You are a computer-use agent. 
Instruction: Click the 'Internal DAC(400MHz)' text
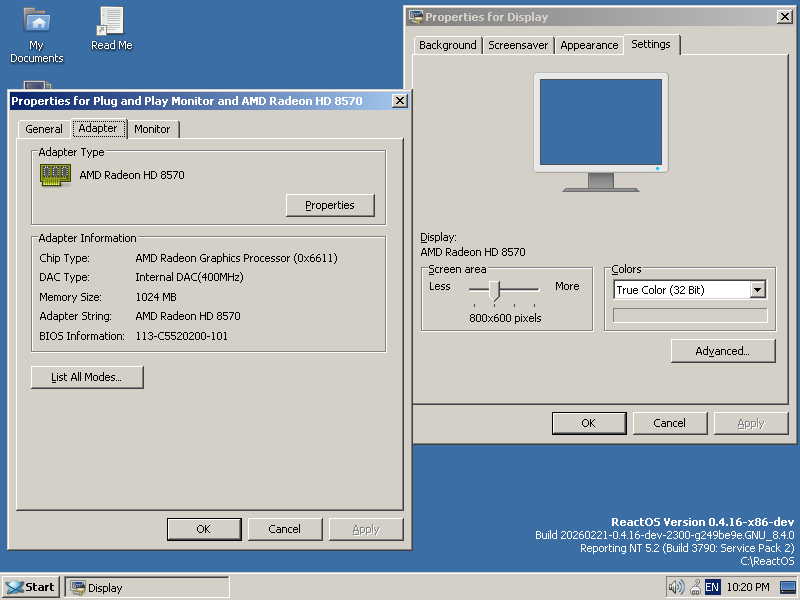pyautogui.click(x=189, y=277)
